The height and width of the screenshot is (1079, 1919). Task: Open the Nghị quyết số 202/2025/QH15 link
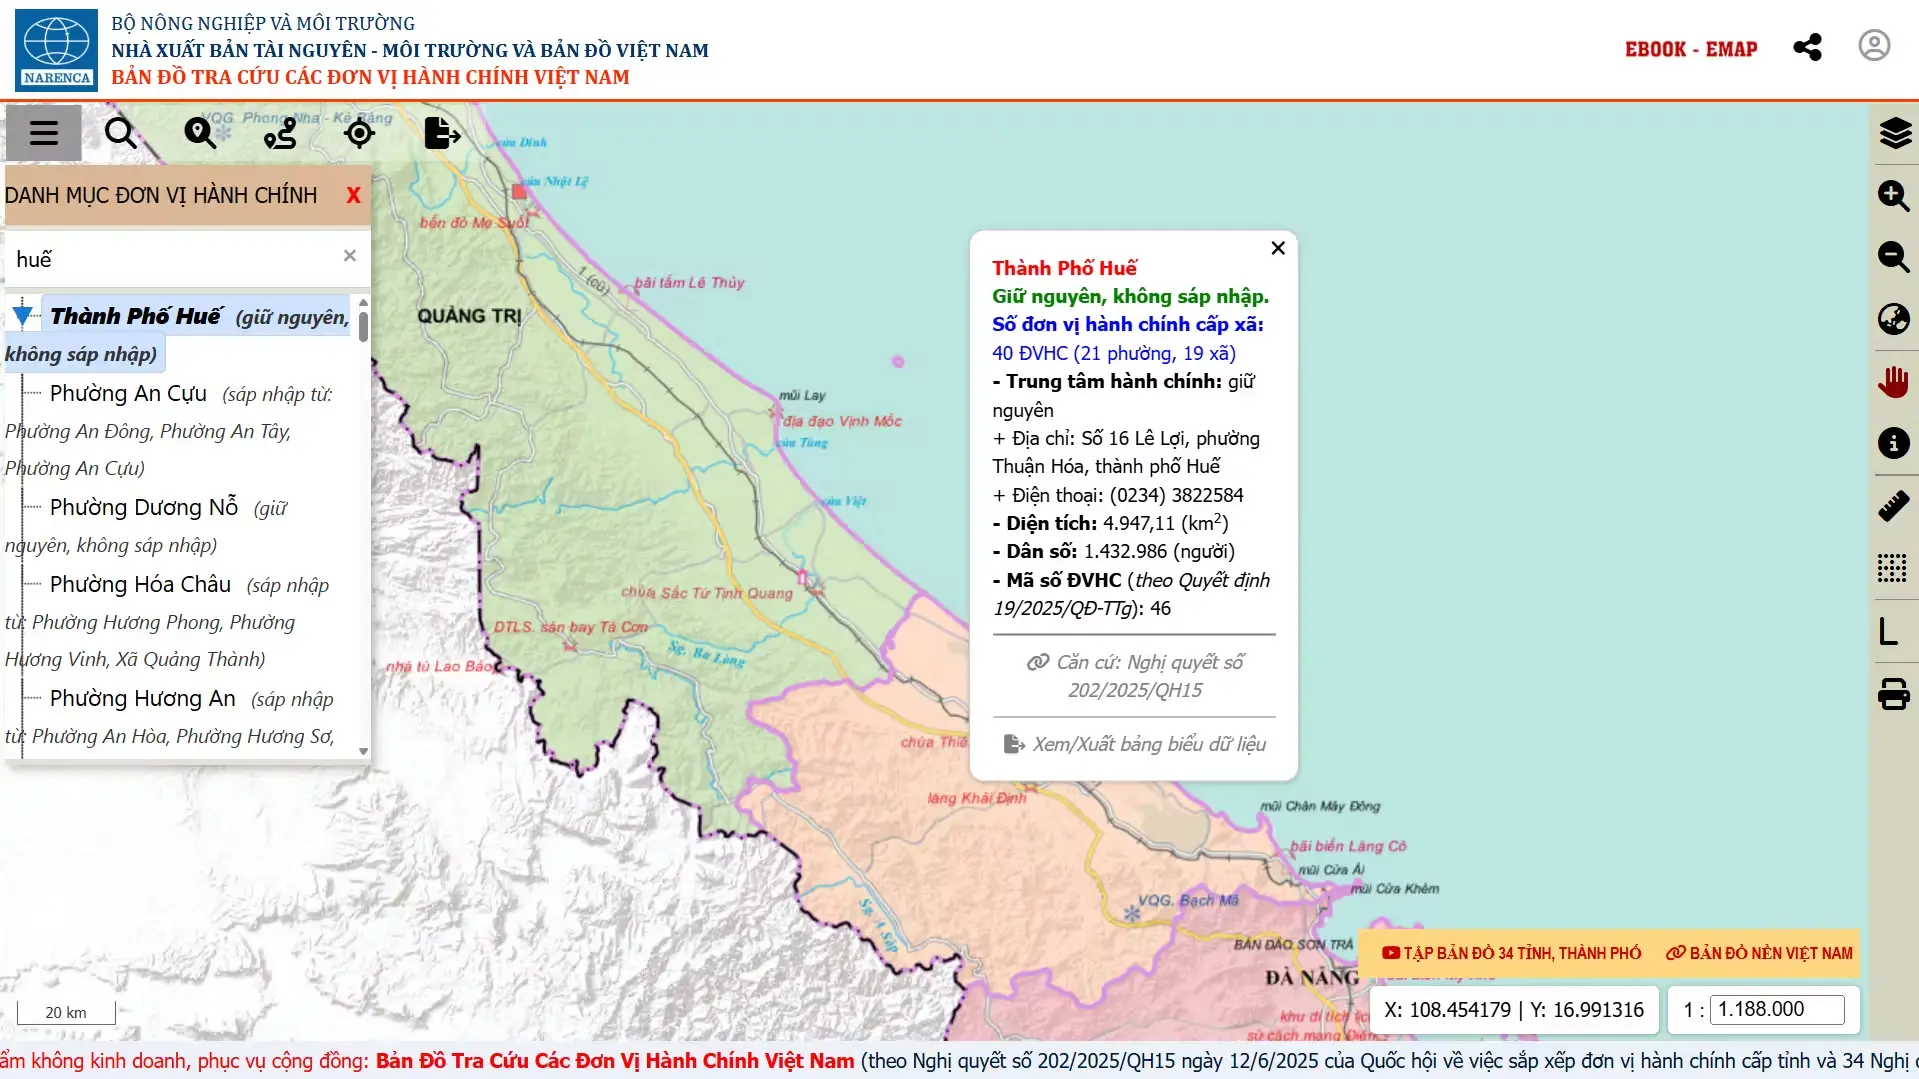(1135, 676)
